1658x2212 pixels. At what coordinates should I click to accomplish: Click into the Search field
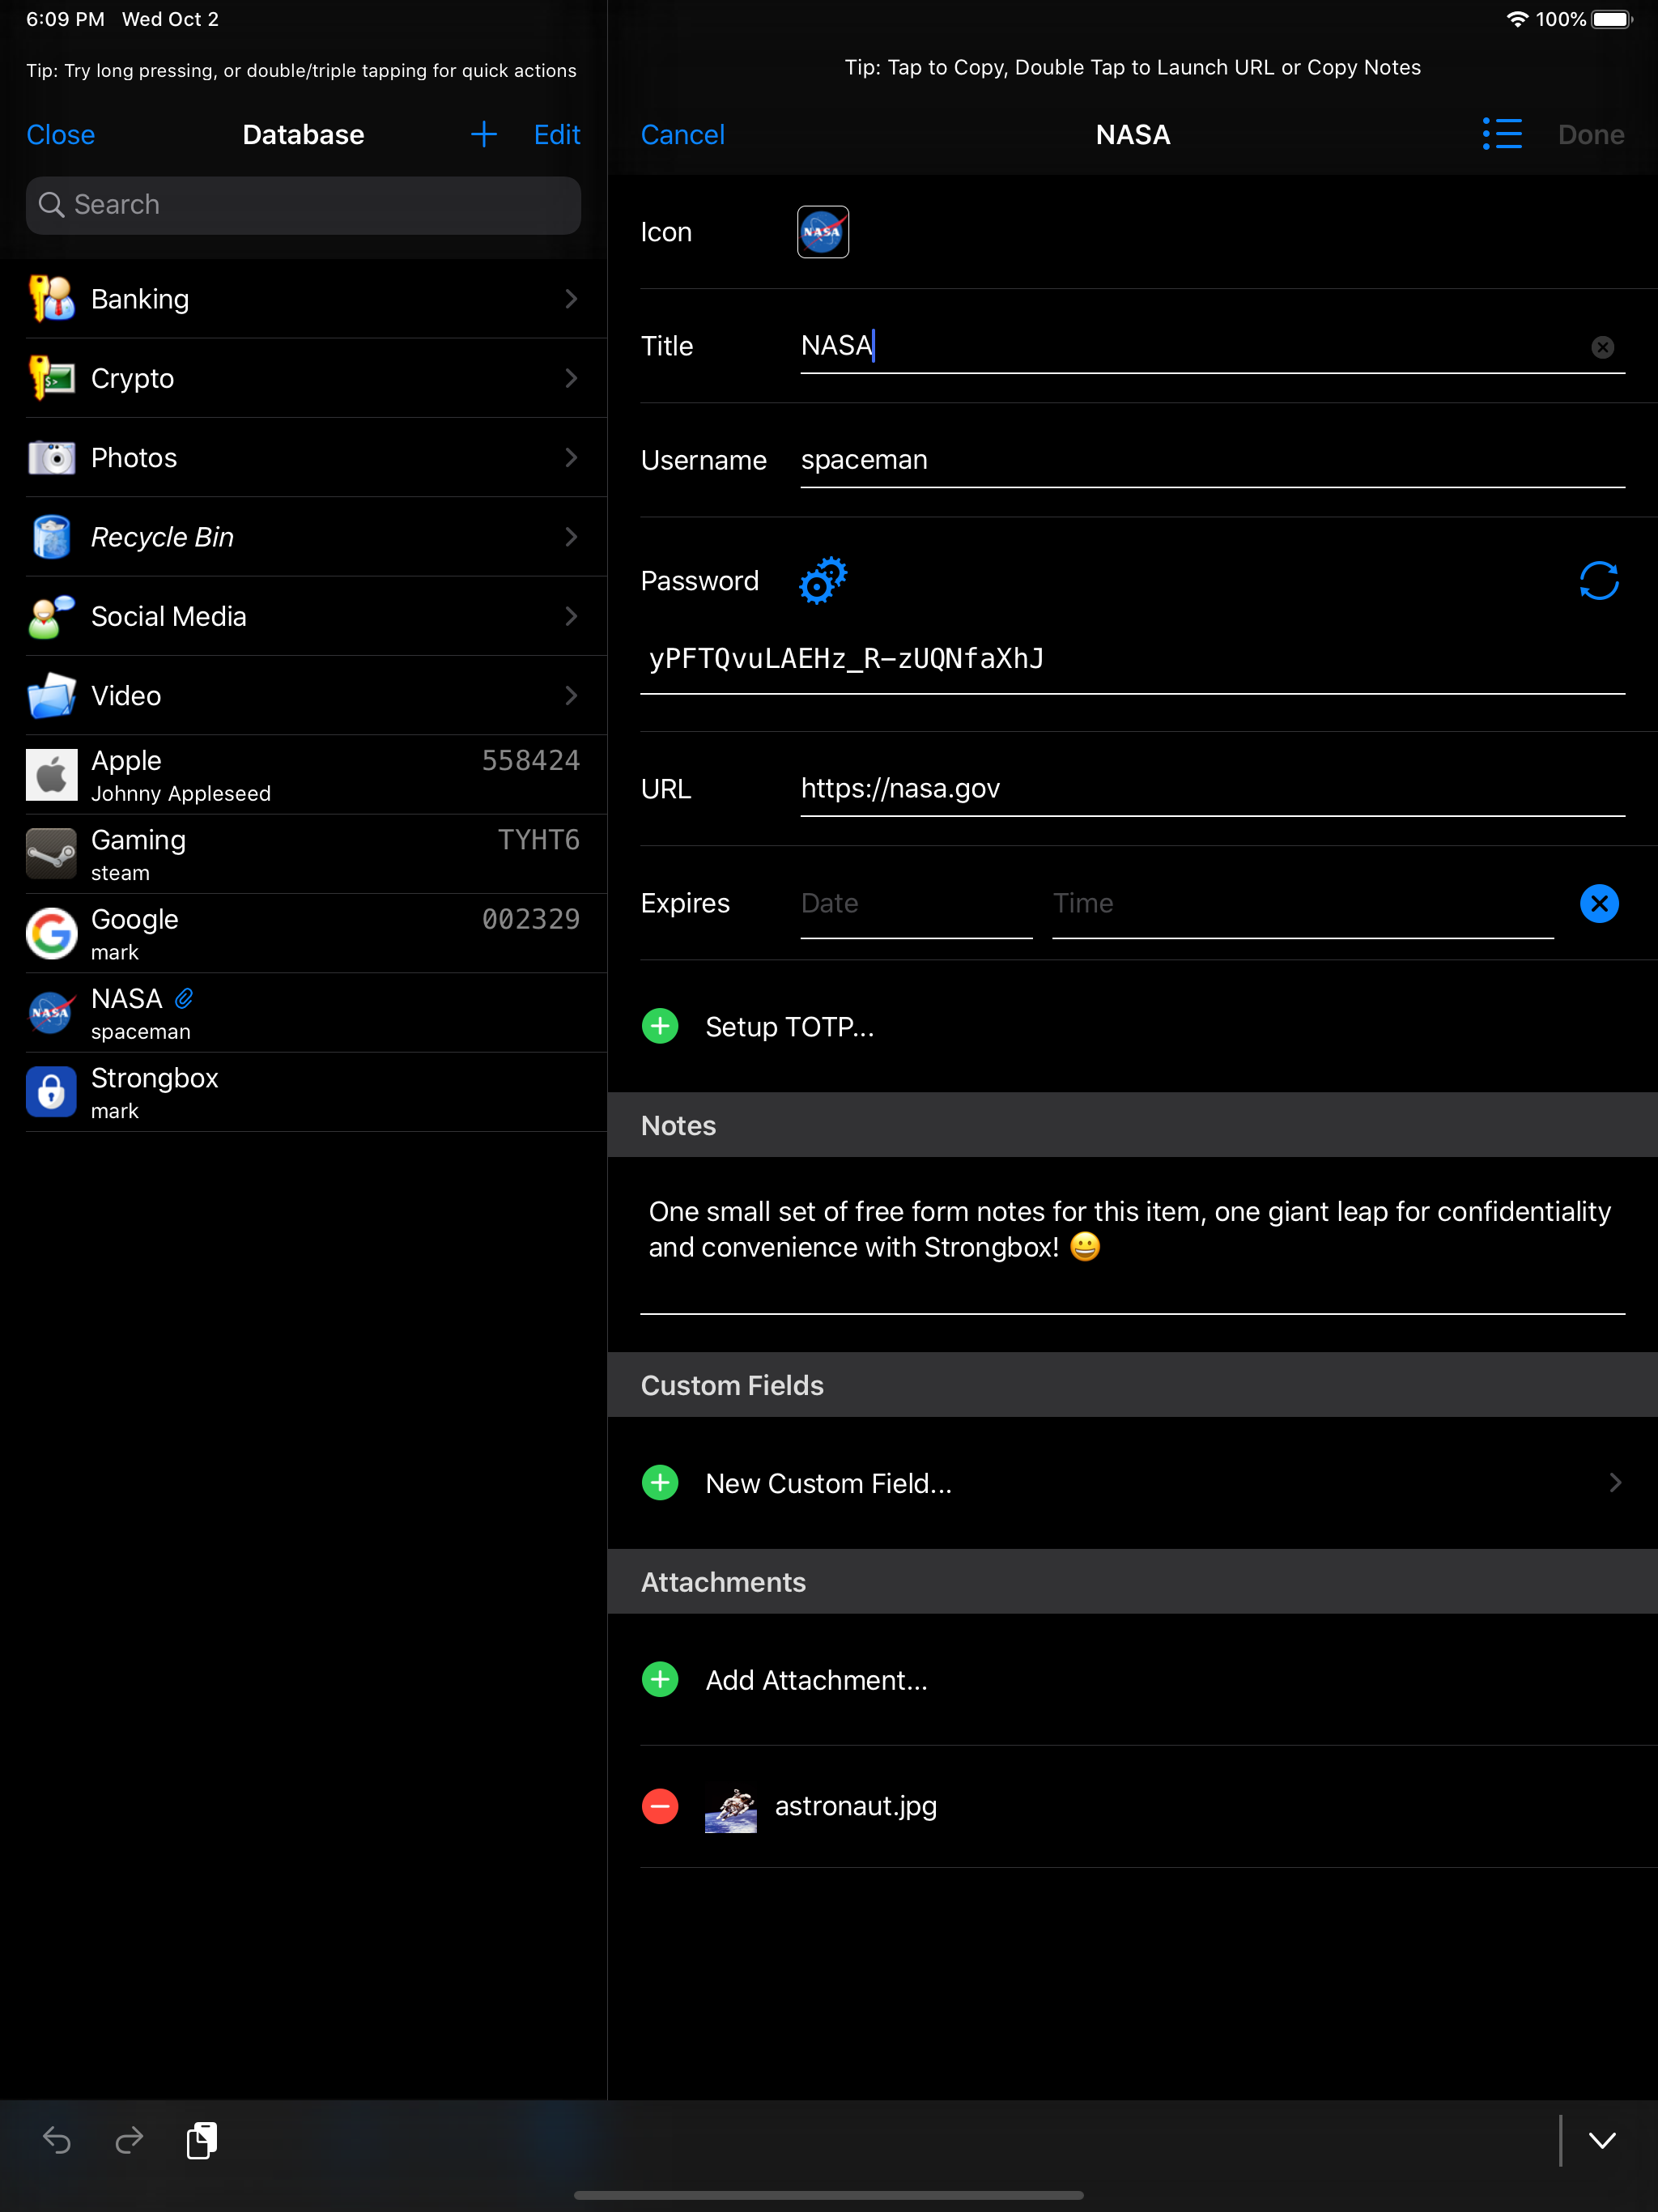tap(302, 205)
